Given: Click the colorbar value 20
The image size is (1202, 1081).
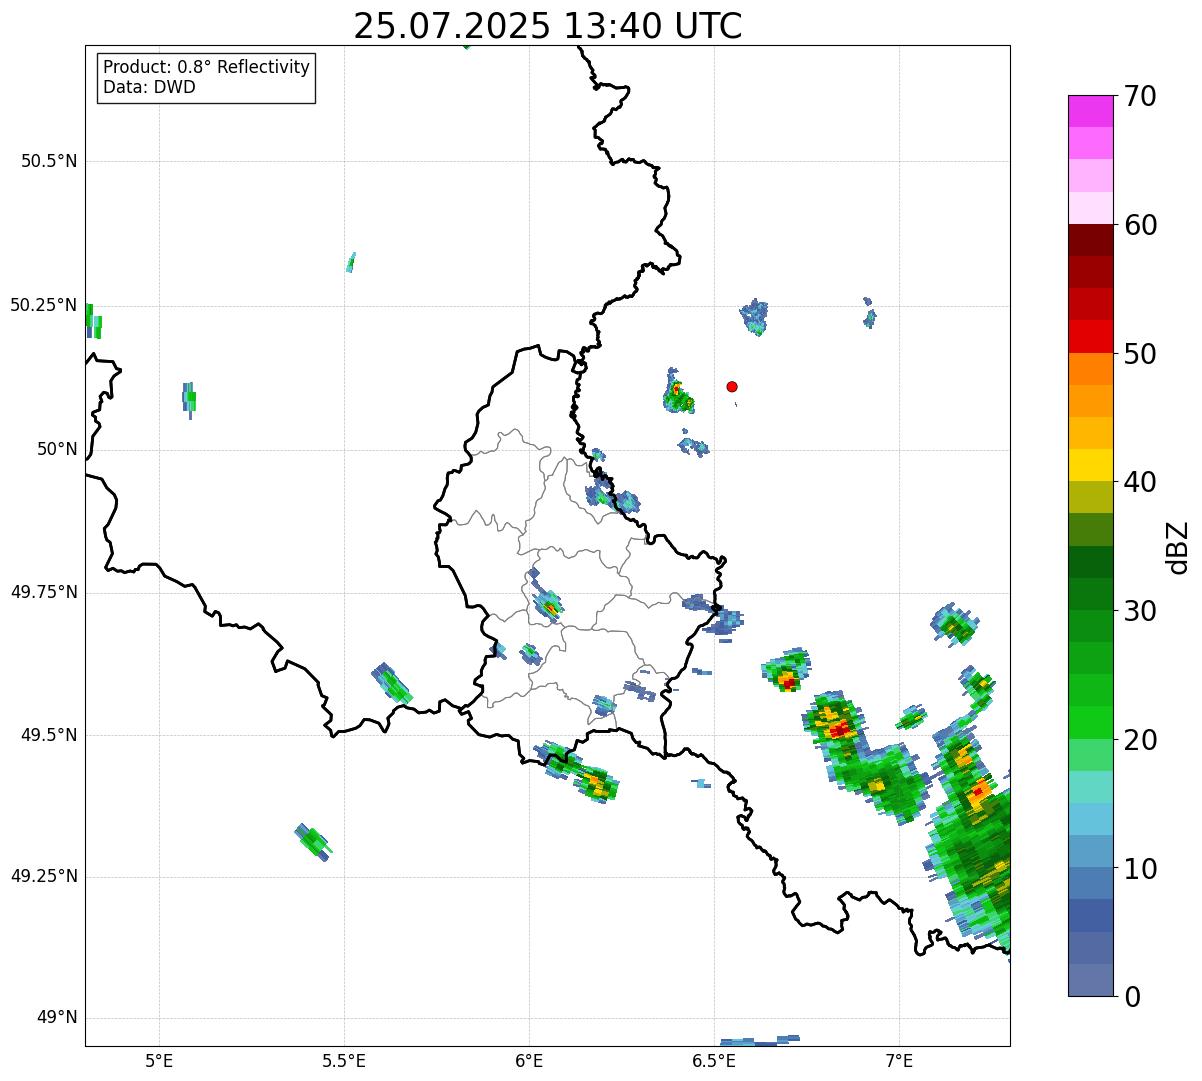Looking at the screenshot, I should click(x=1141, y=740).
